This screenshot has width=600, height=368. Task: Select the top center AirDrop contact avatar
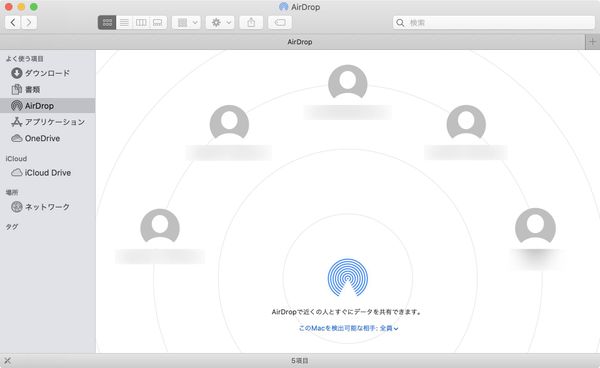pyautogui.click(x=347, y=82)
